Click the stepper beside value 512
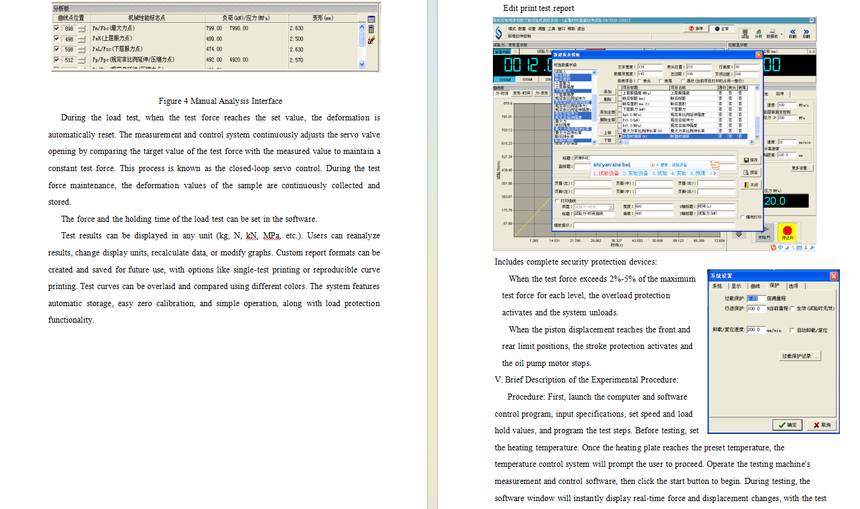This screenshot has width=860, height=509. coord(82,60)
